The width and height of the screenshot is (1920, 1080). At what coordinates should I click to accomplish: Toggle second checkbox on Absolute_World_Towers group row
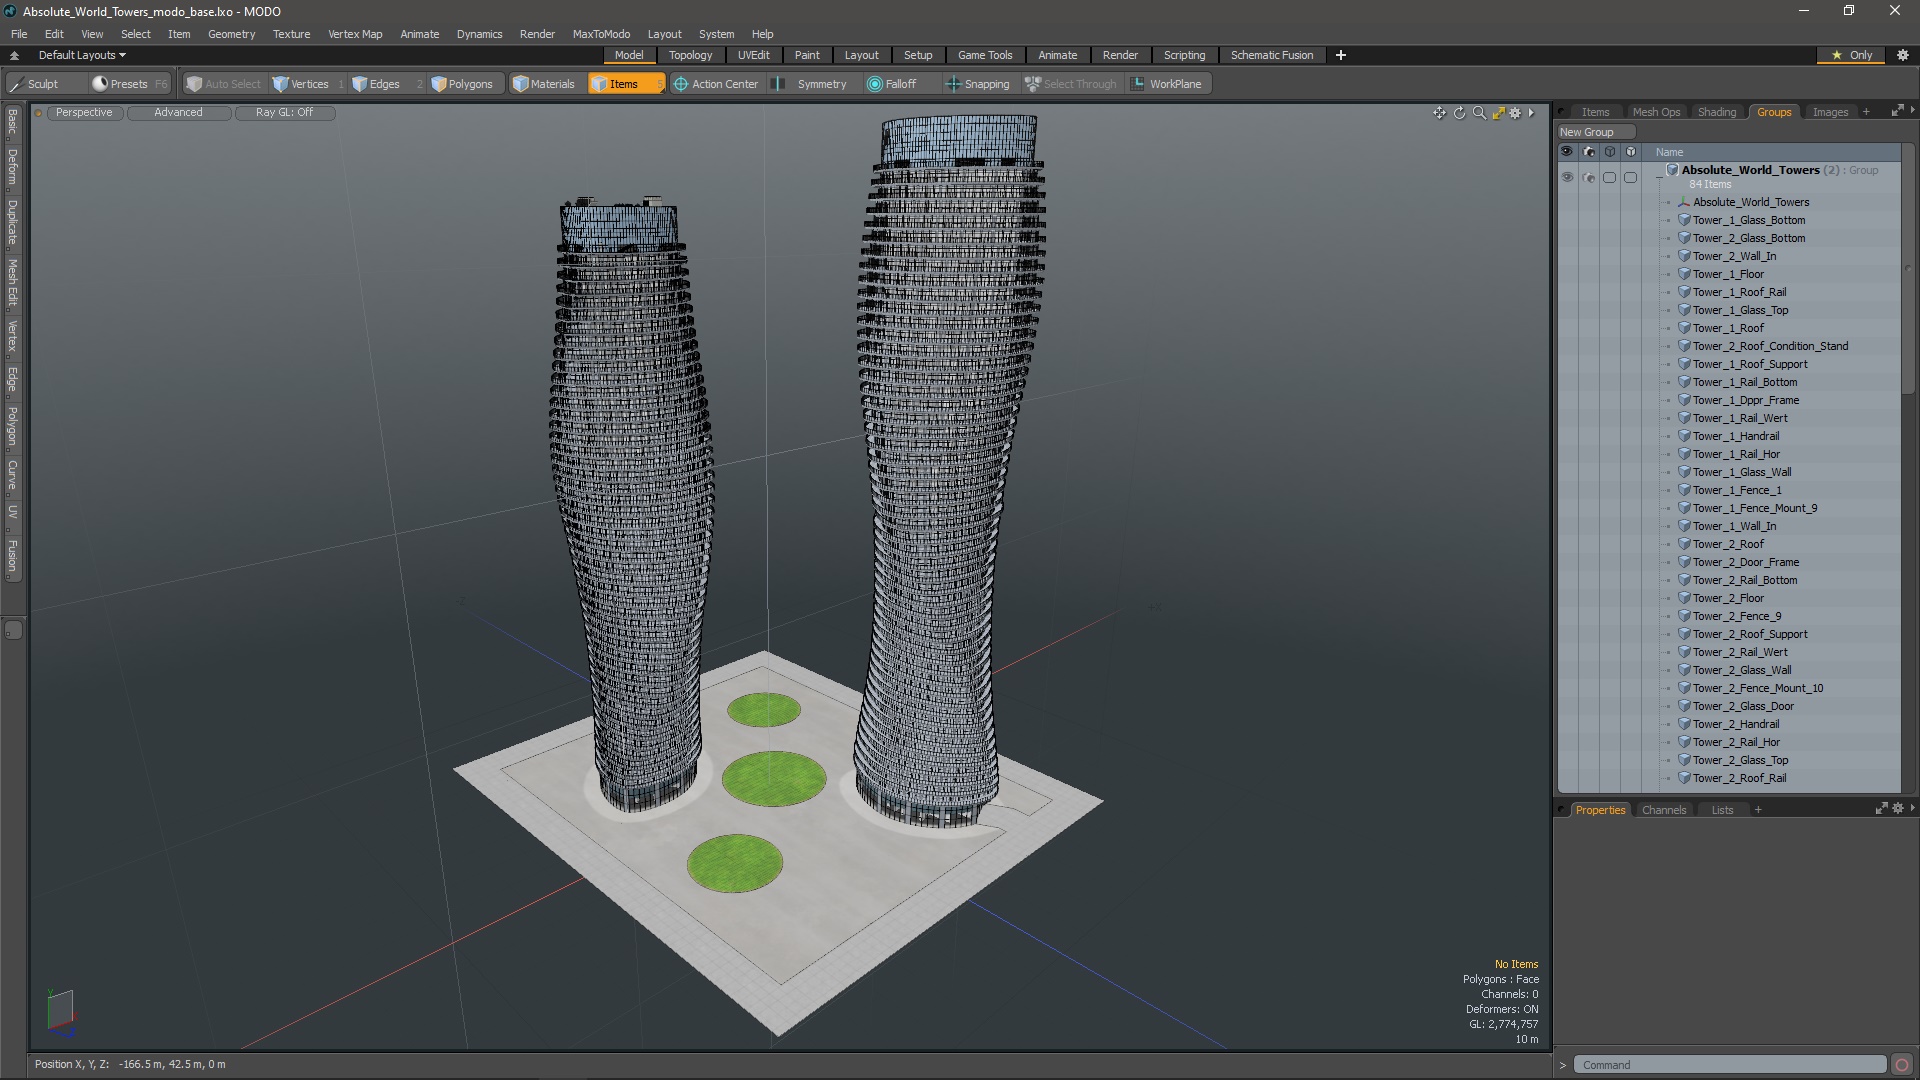(1630, 177)
